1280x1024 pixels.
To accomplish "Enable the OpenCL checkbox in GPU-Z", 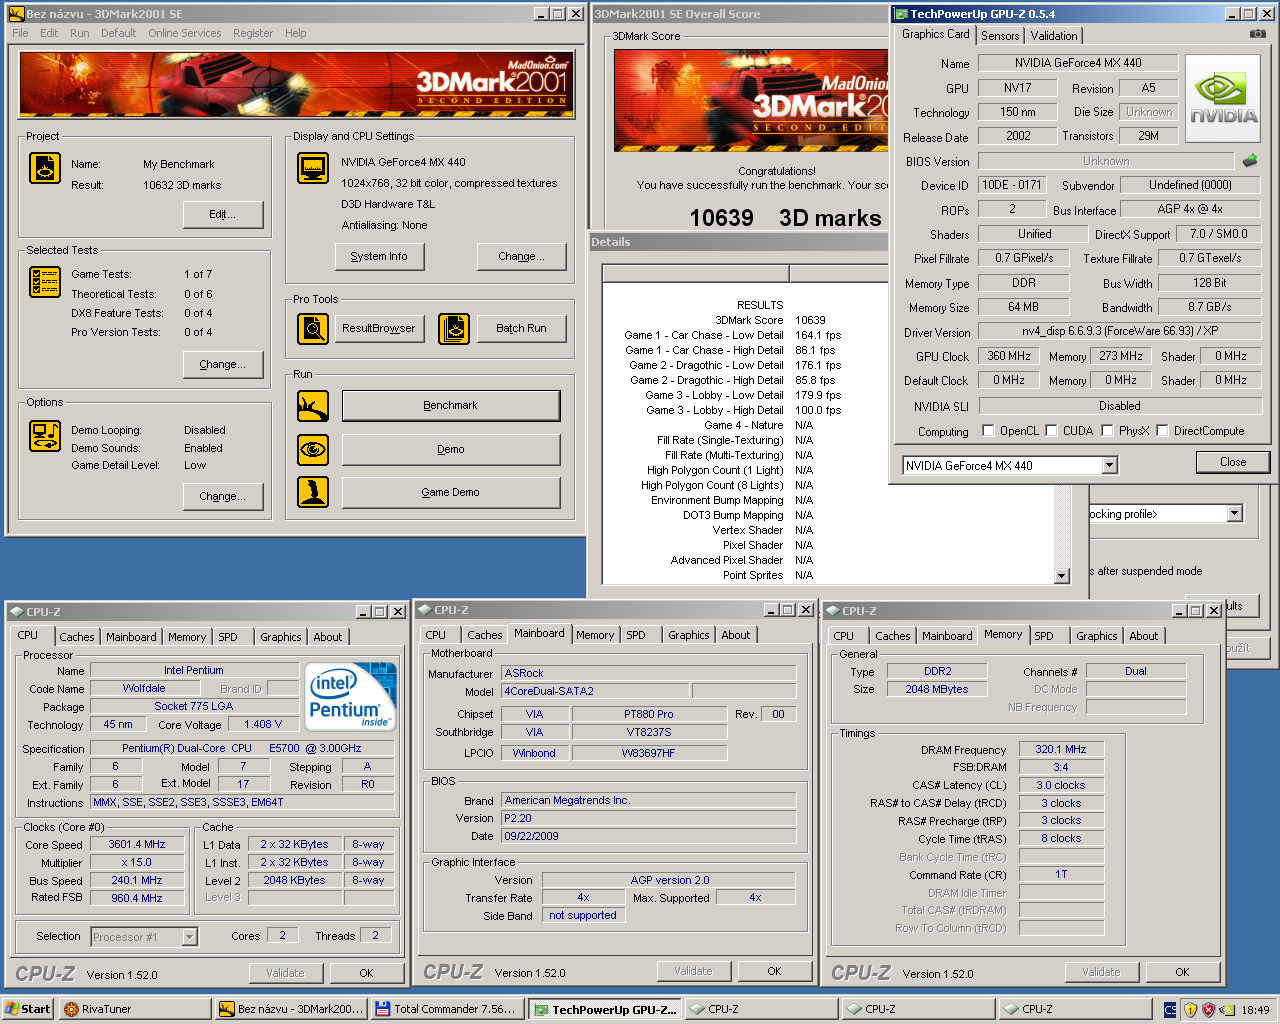I will click(x=988, y=431).
